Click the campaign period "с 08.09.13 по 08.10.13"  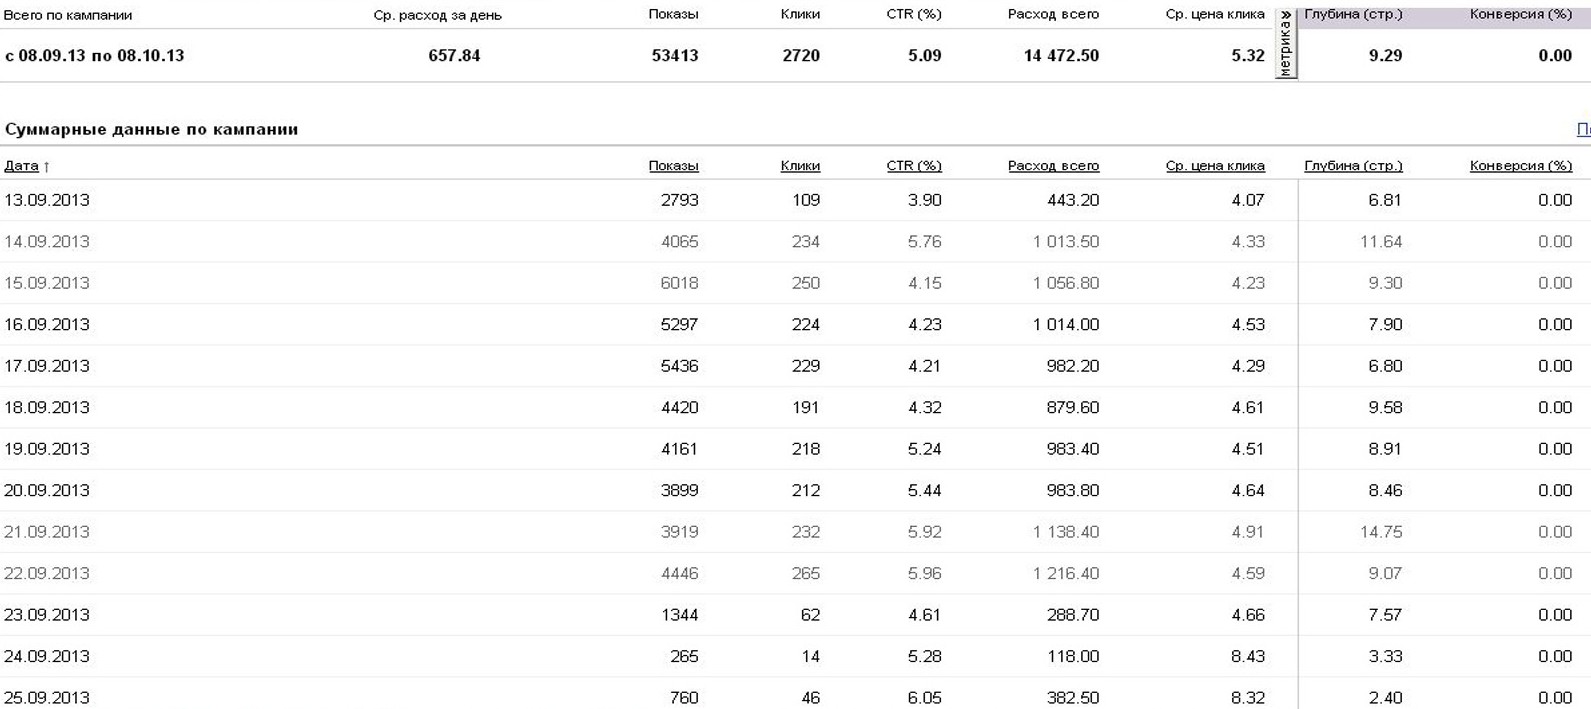(x=95, y=56)
